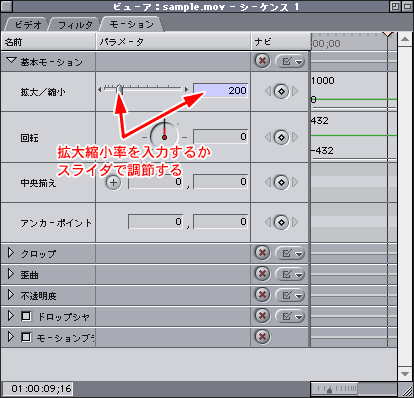Click the 1000 label in keyframe graph

pyautogui.click(x=323, y=81)
